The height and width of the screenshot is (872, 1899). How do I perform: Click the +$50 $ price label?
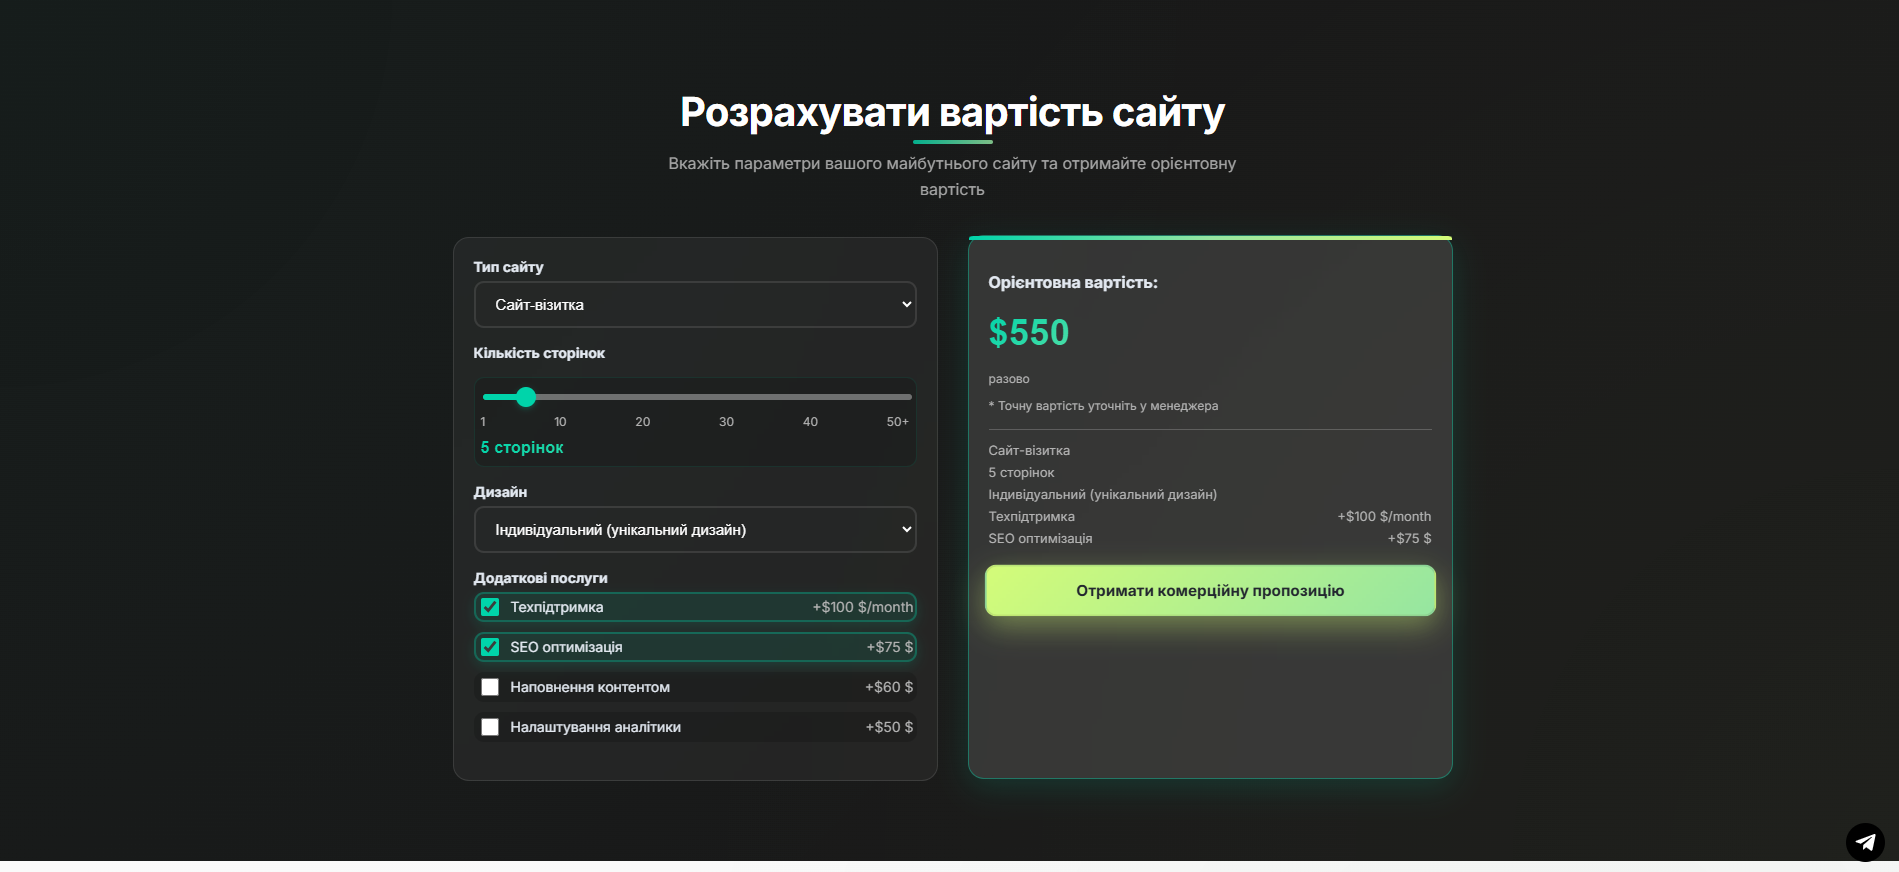point(889,727)
